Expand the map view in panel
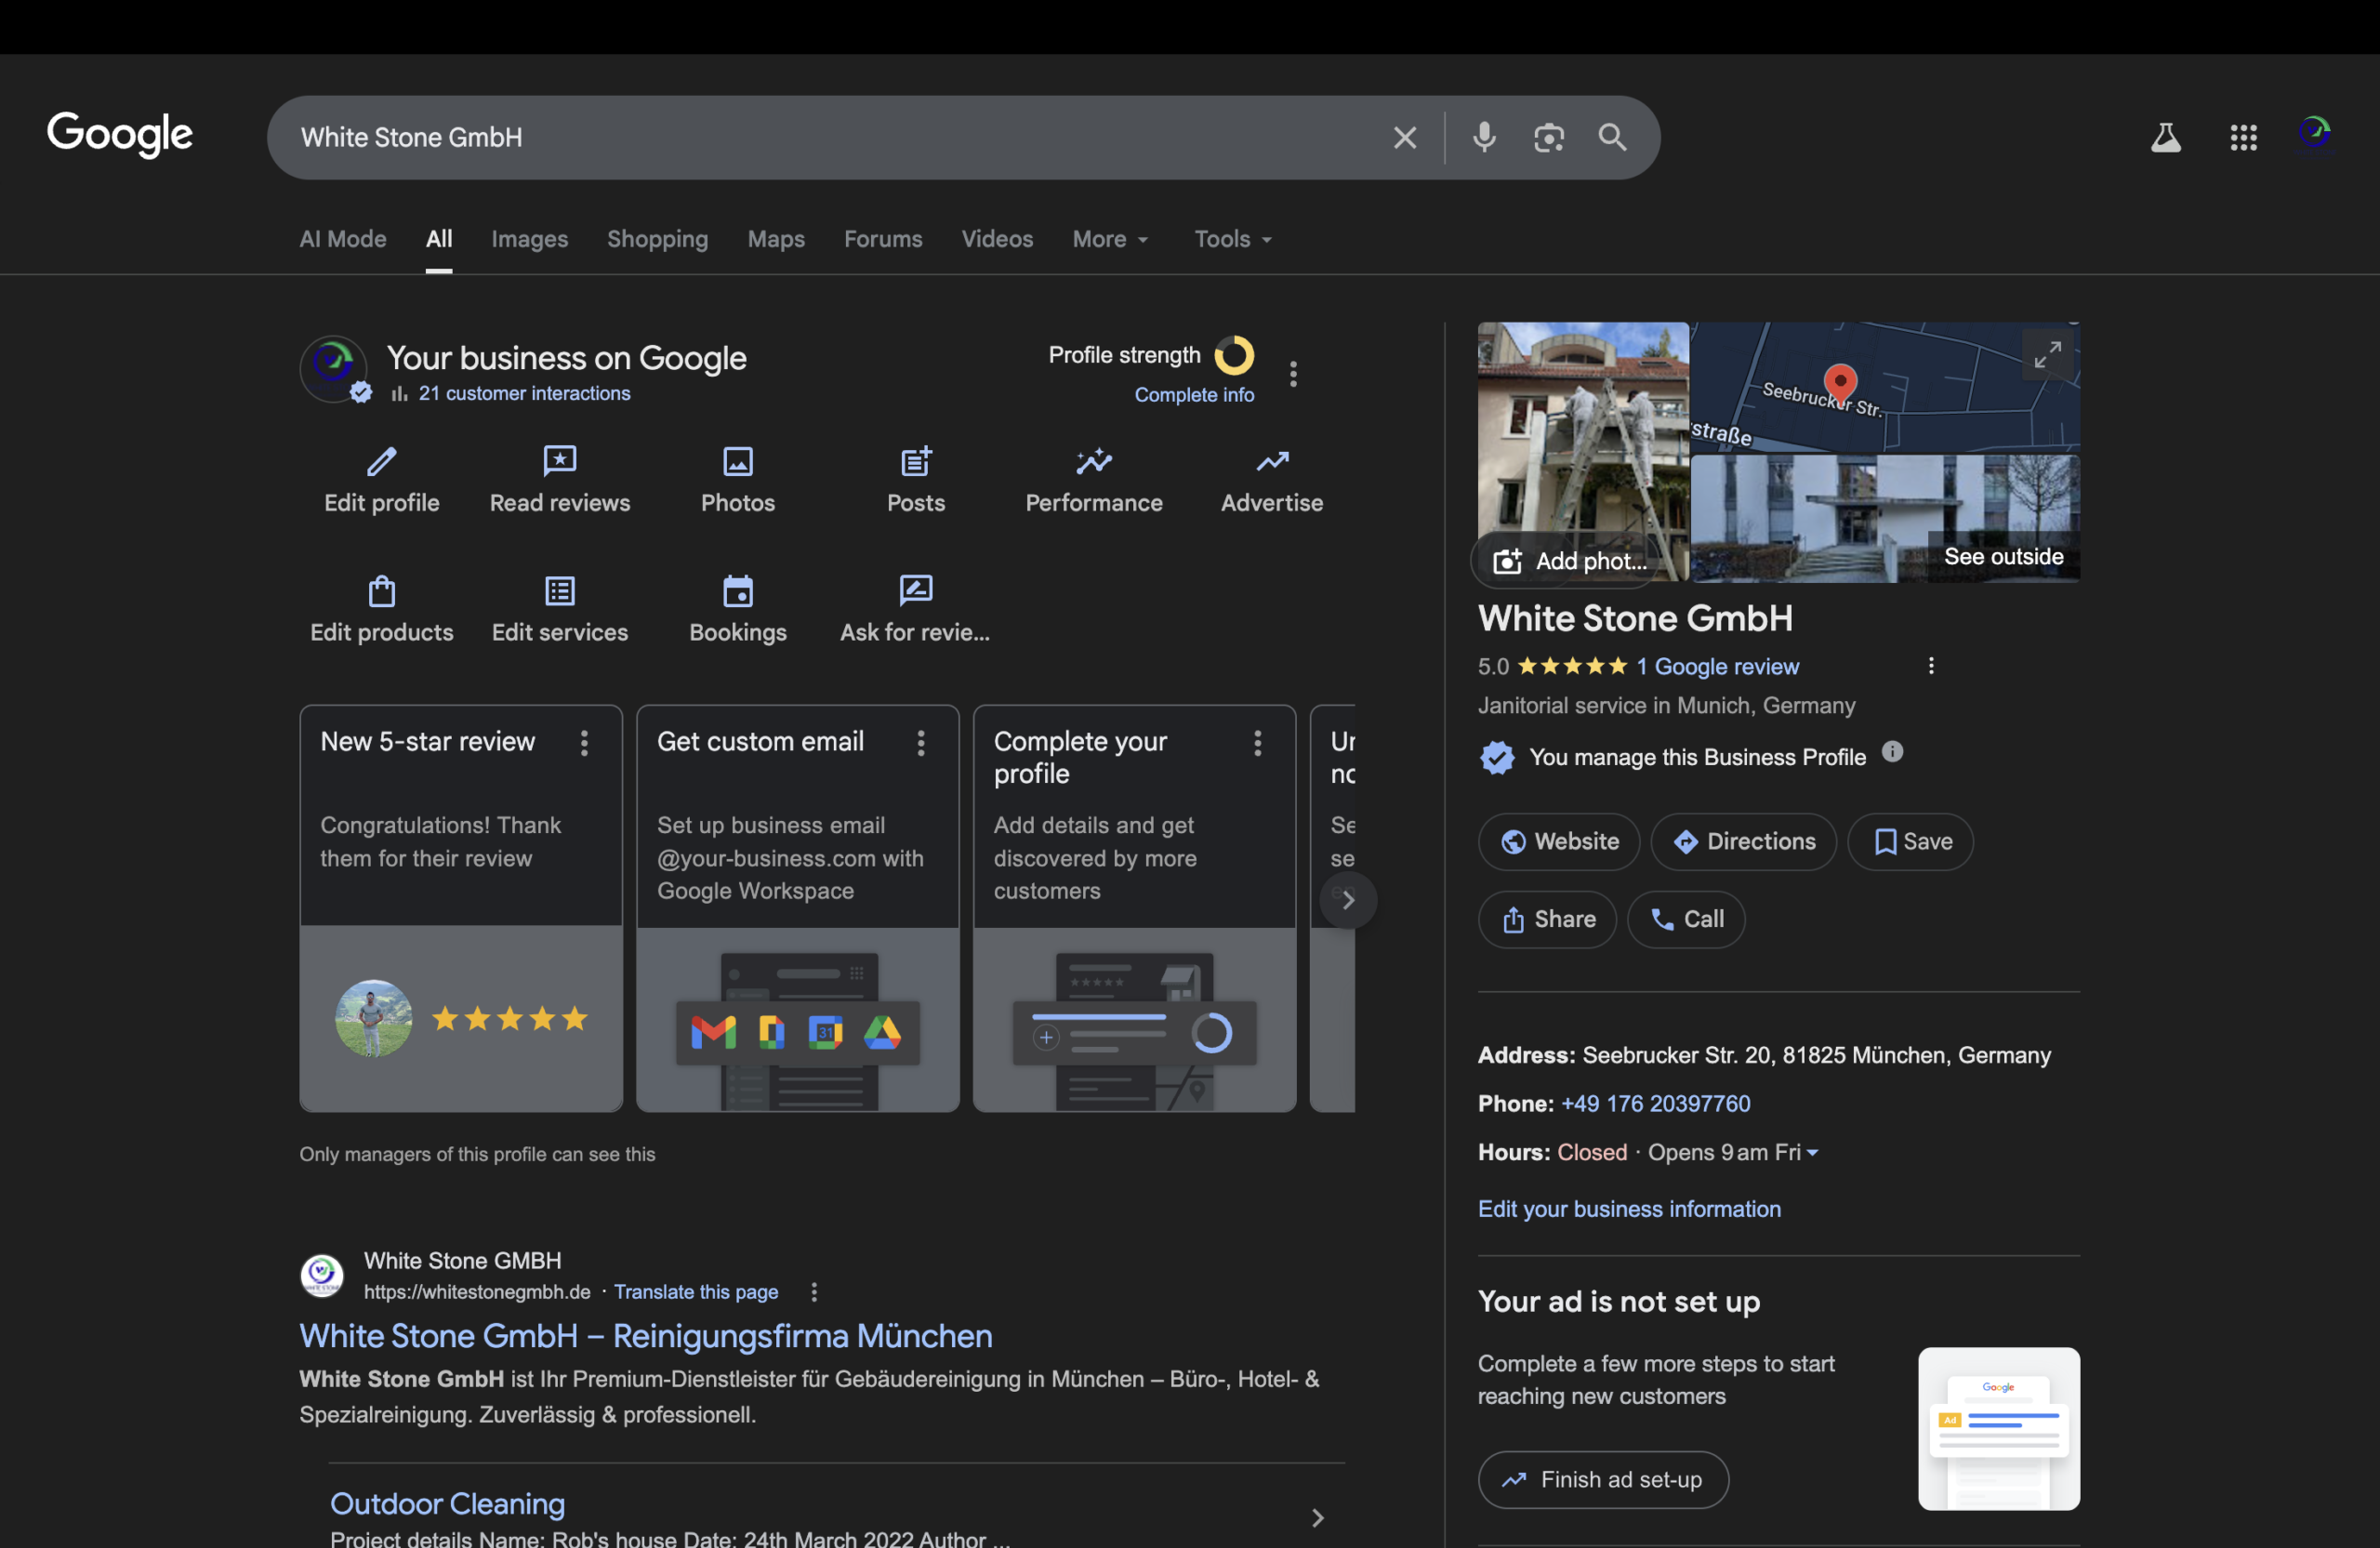 click(x=2047, y=354)
